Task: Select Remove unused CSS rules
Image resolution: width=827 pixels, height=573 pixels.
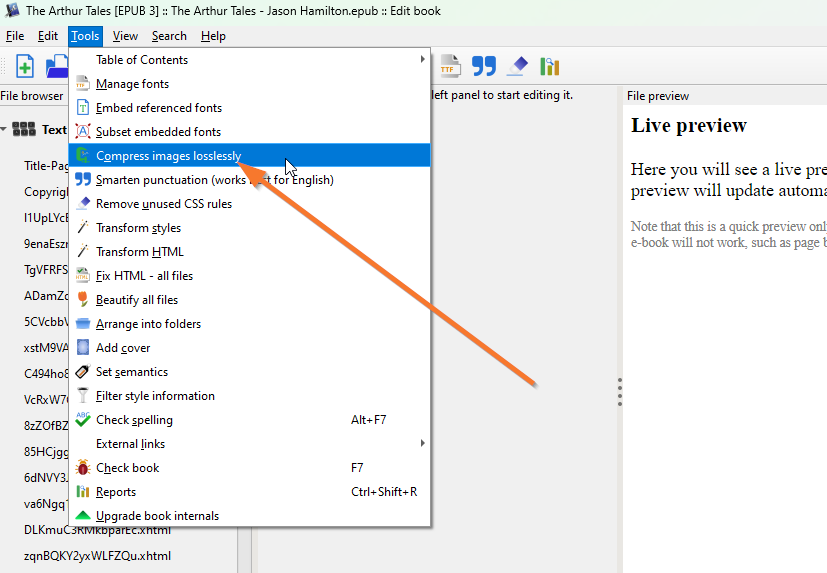Action: pyautogui.click(x=249, y=204)
